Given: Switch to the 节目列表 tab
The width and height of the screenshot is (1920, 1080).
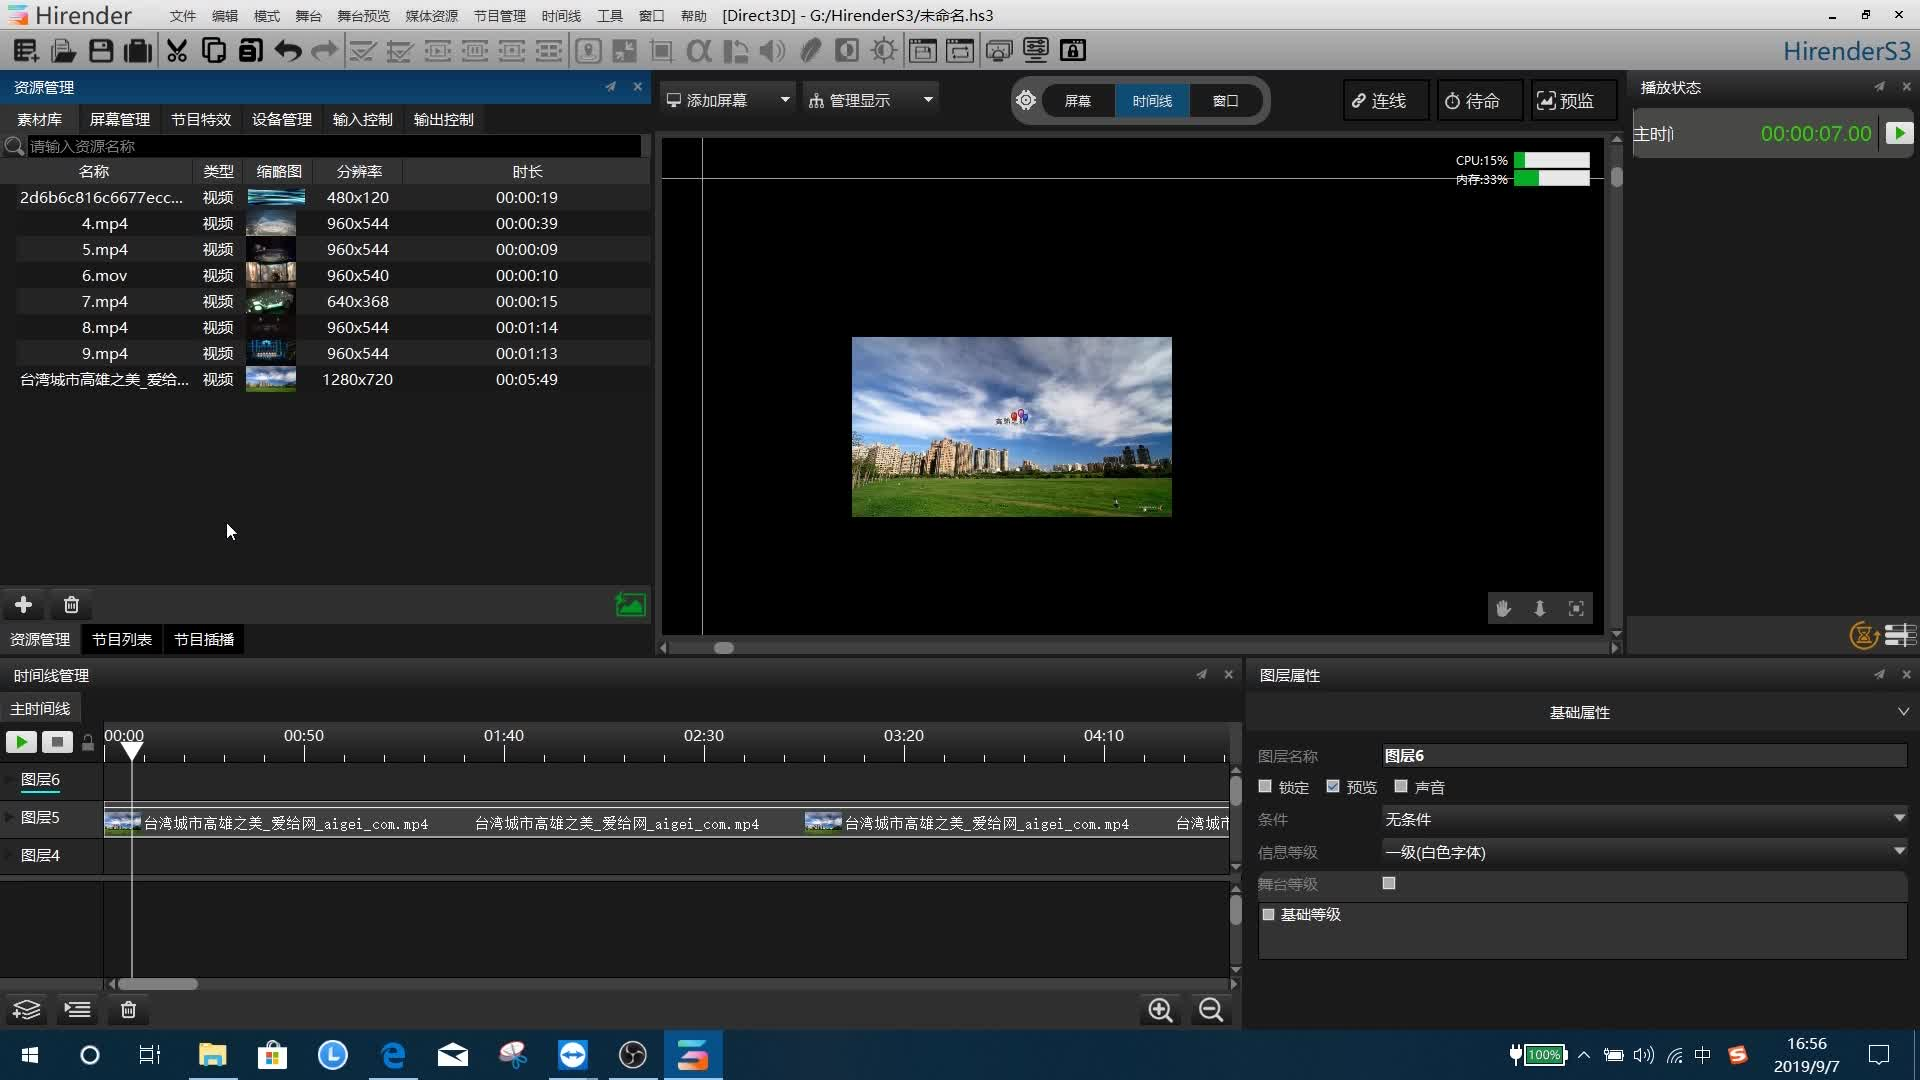Looking at the screenshot, I should [122, 639].
